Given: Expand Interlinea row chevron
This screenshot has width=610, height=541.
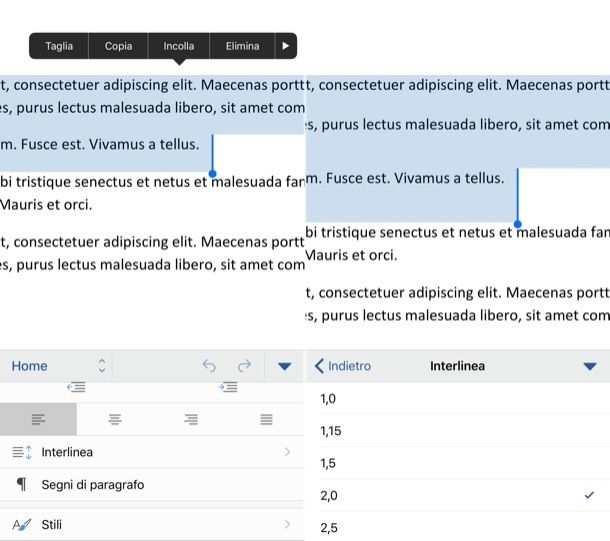Looking at the screenshot, I should click(x=287, y=452).
